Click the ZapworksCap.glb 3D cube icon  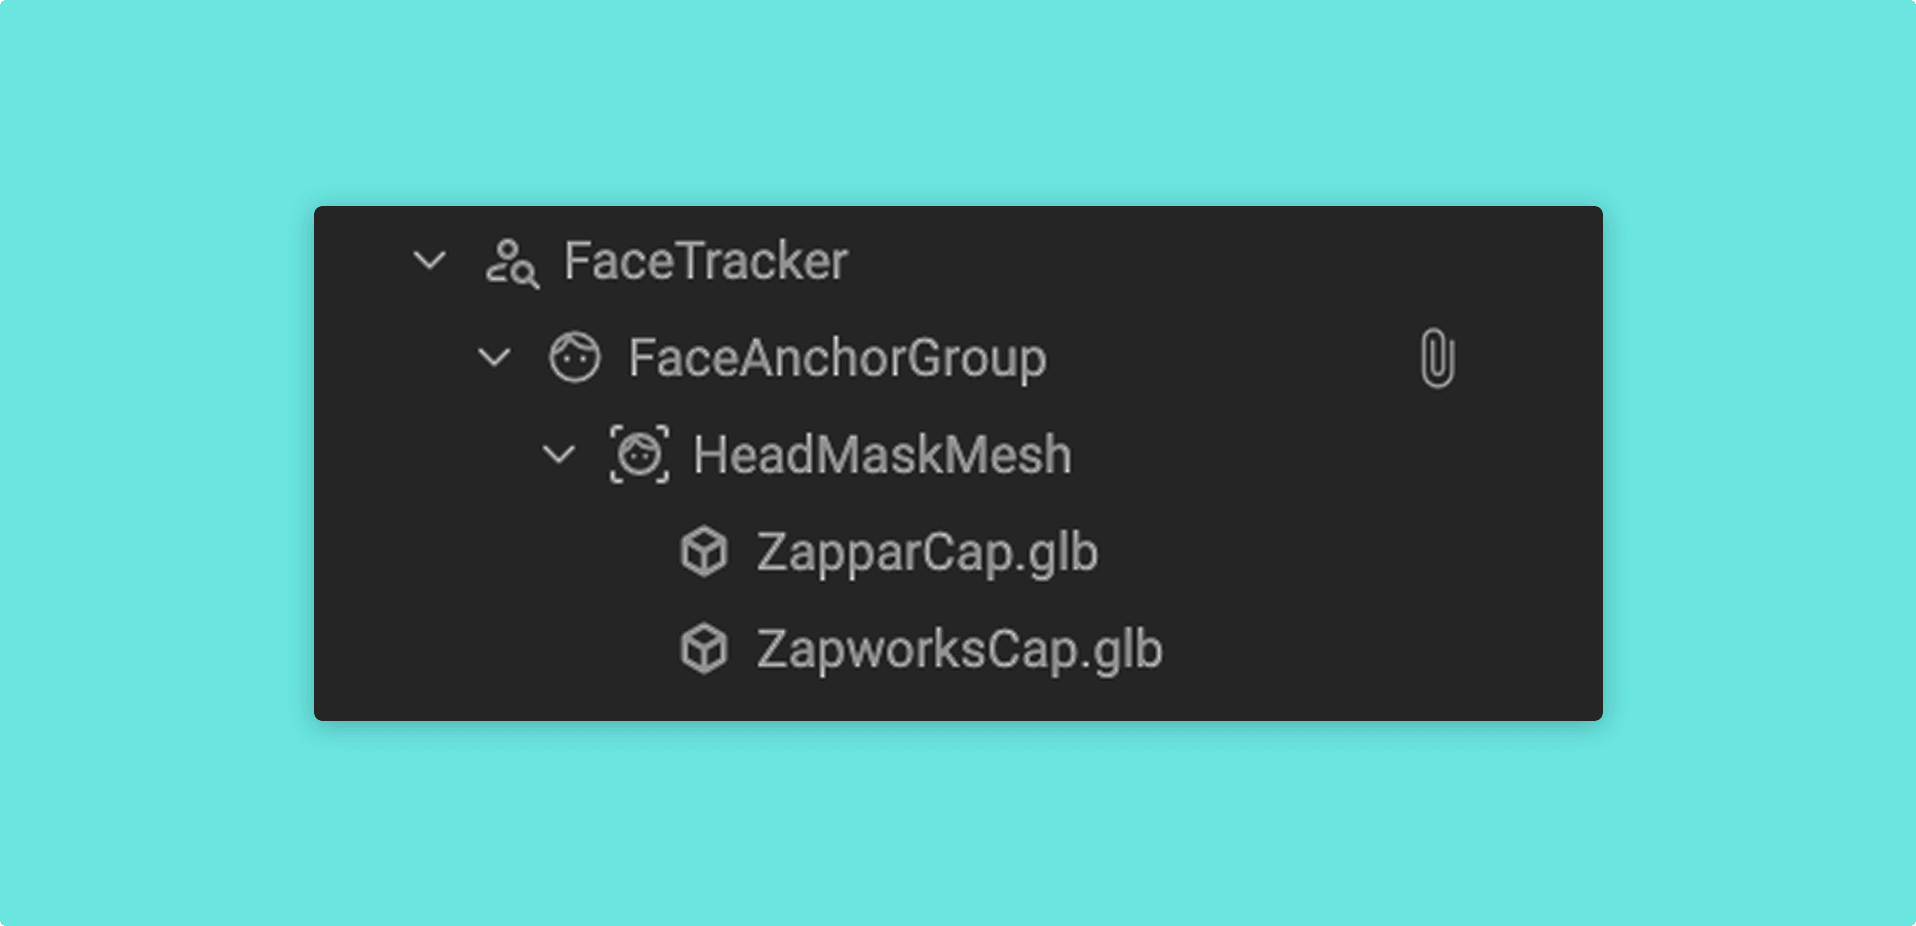coord(704,648)
